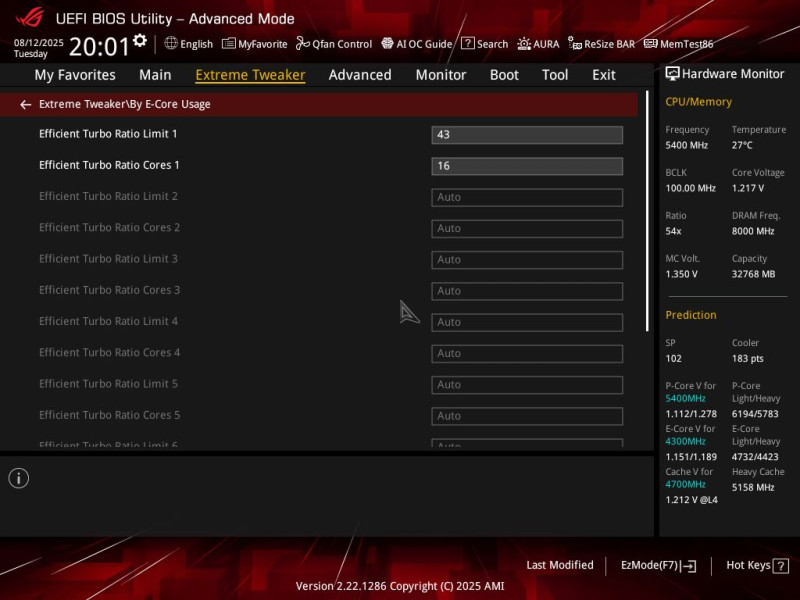Click Last Modified button
The width and height of the screenshot is (800, 600).
click(x=560, y=565)
